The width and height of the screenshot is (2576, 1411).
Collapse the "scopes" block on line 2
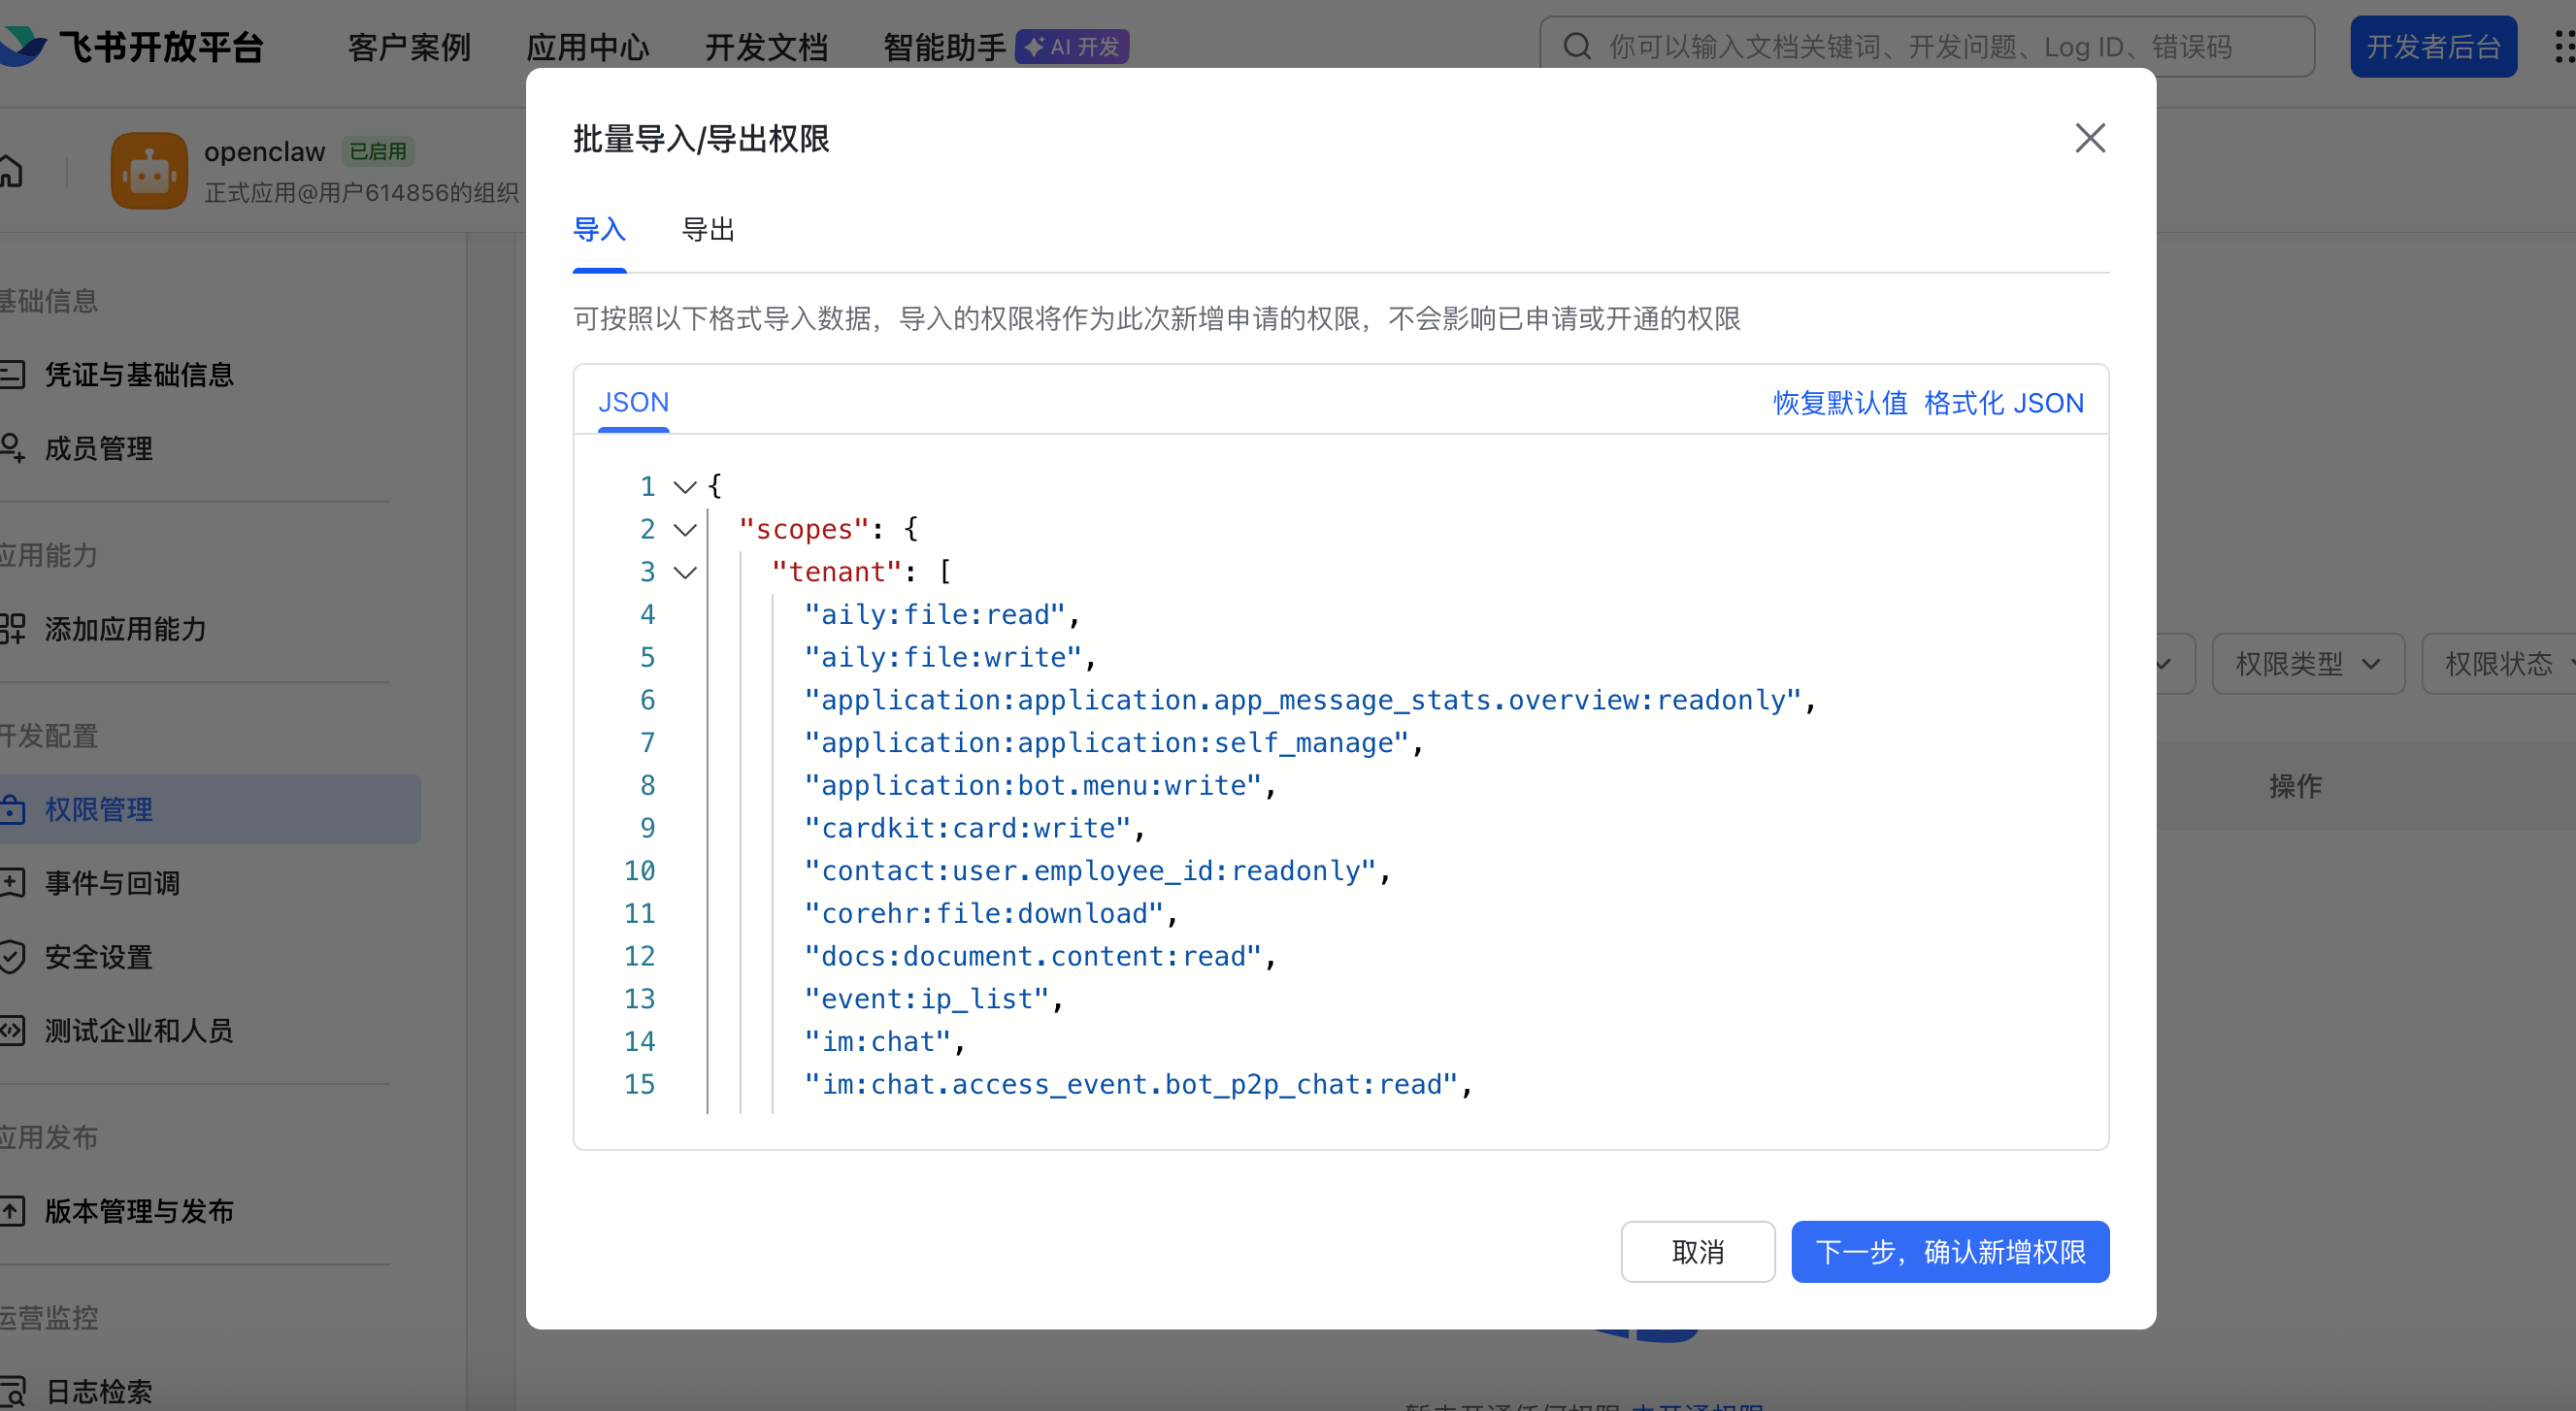pos(685,529)
